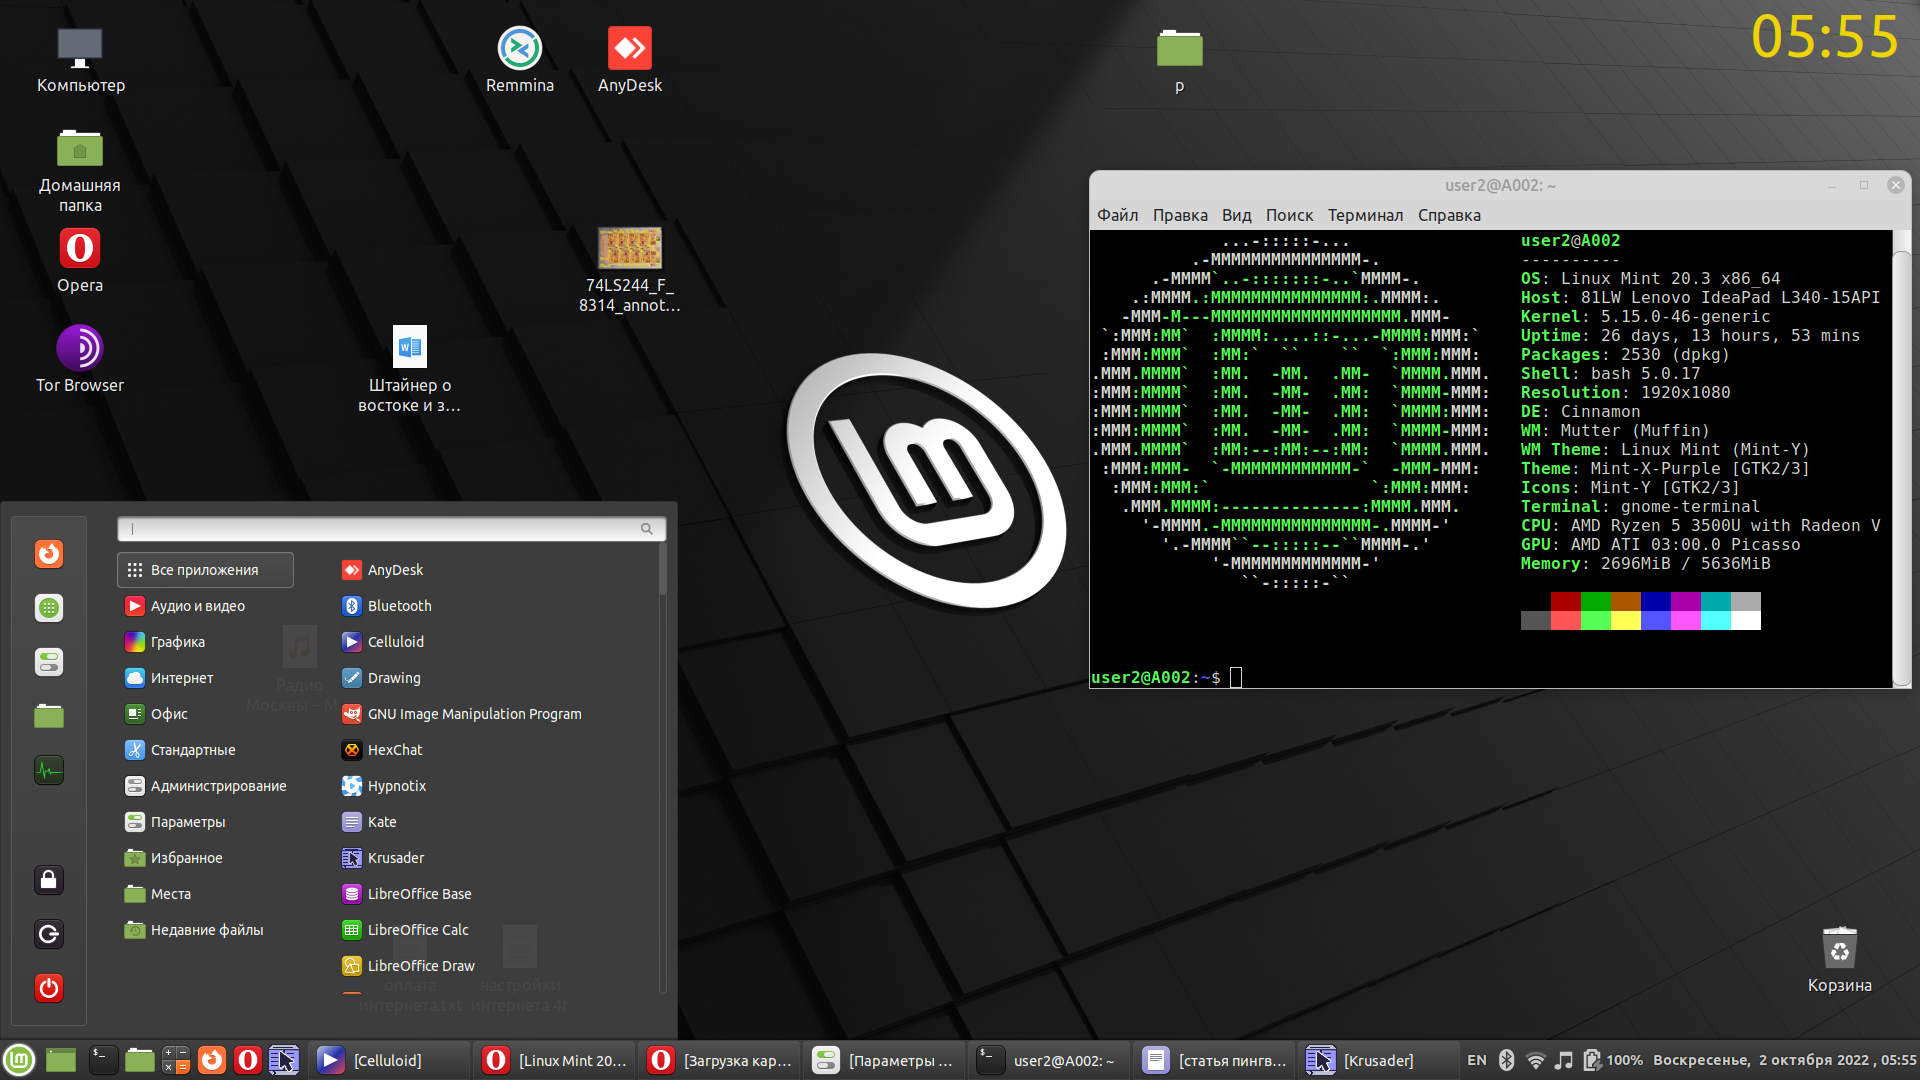Open LibreOffice Calc spreadsheet
1920x1080 pixels.
[x=419, y=930]
